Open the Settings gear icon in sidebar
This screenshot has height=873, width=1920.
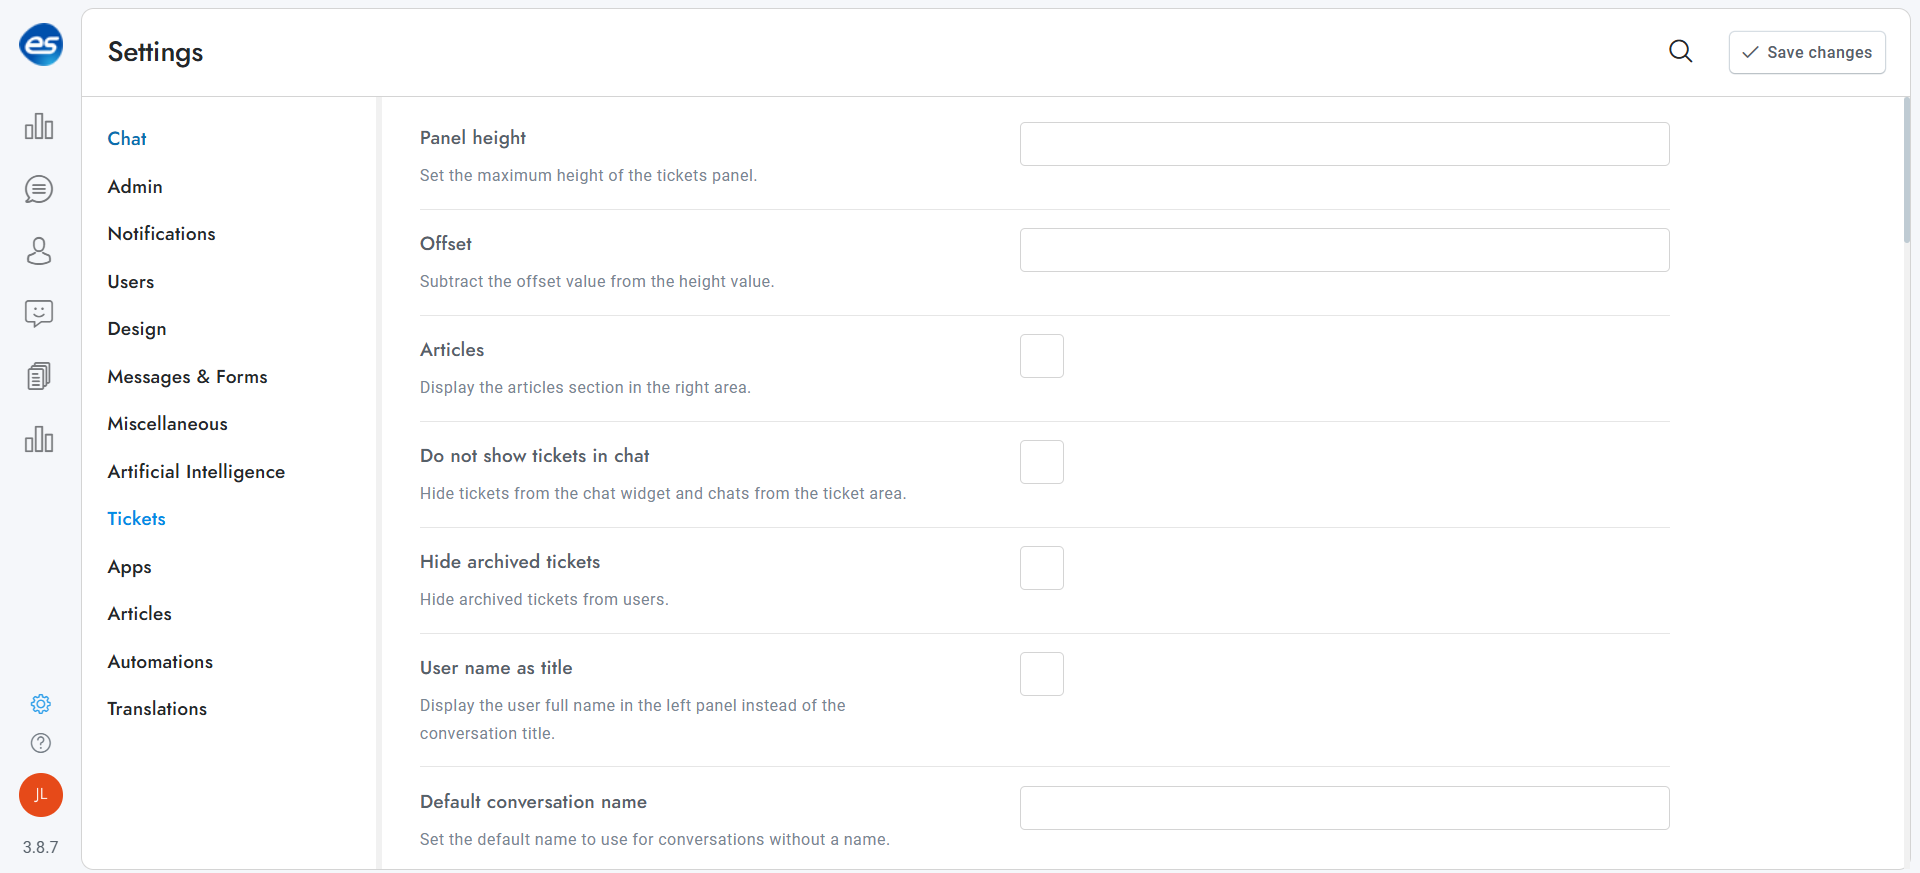pos(40,703)
